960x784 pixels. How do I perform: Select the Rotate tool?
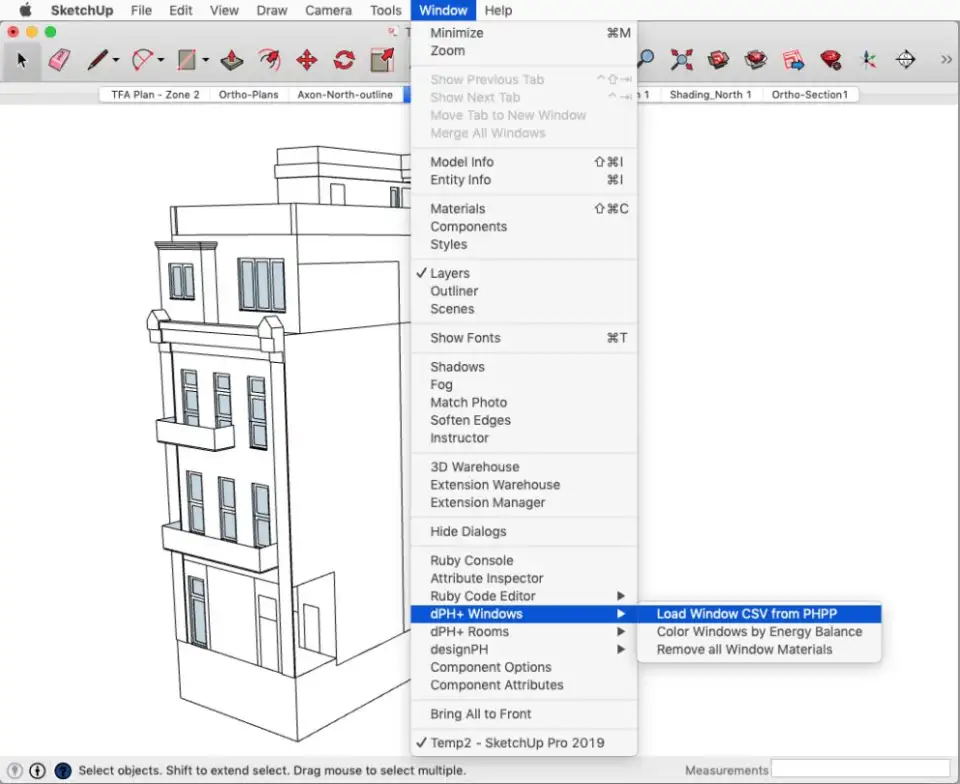pyautogui.click(x=344, y=60)
